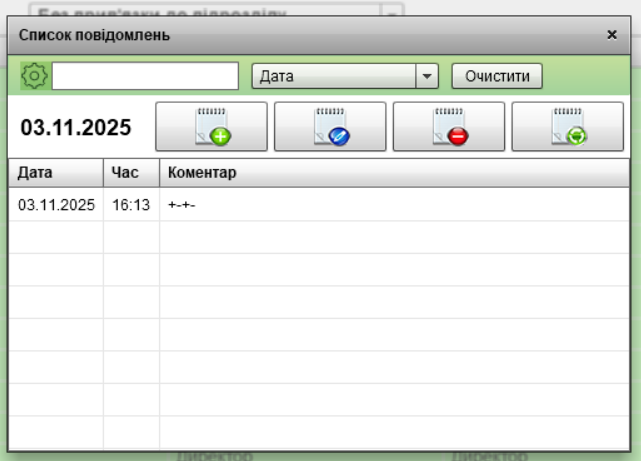The height and width of the screenshot is (461, 641).
Task: Click the green gear settings icon
Action: click(34, 76)
